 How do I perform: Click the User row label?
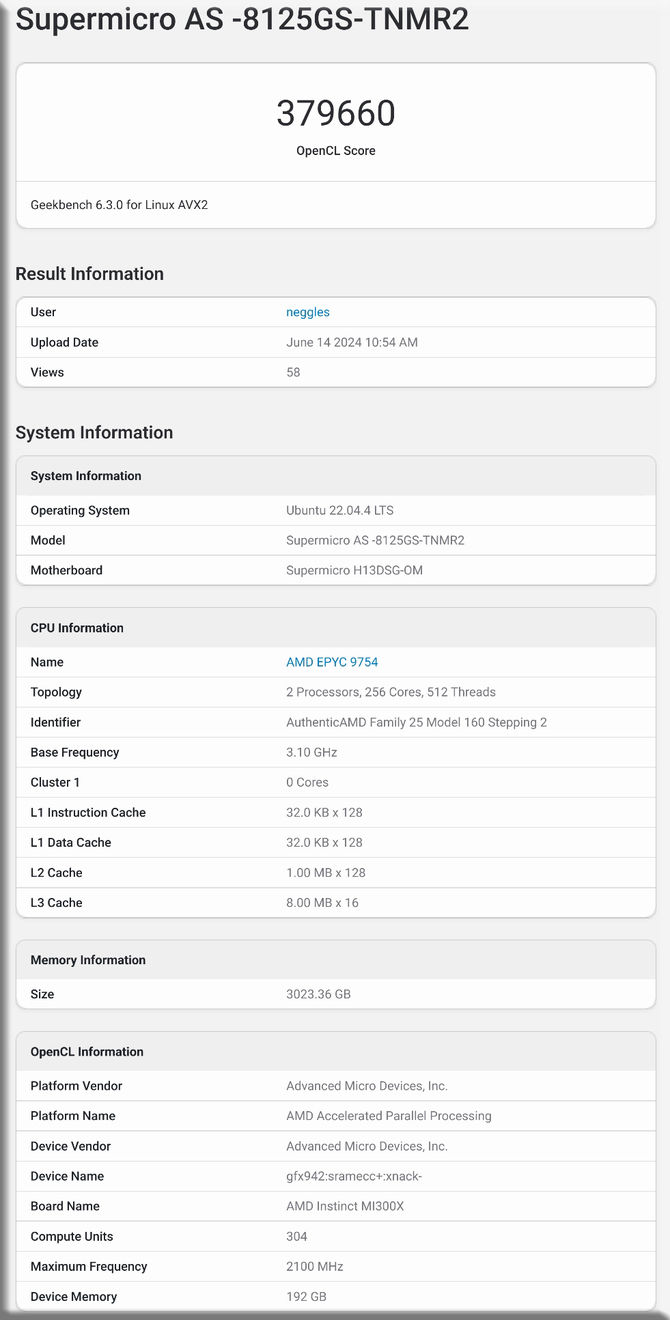pyautogui.click(x=43, y=312)
